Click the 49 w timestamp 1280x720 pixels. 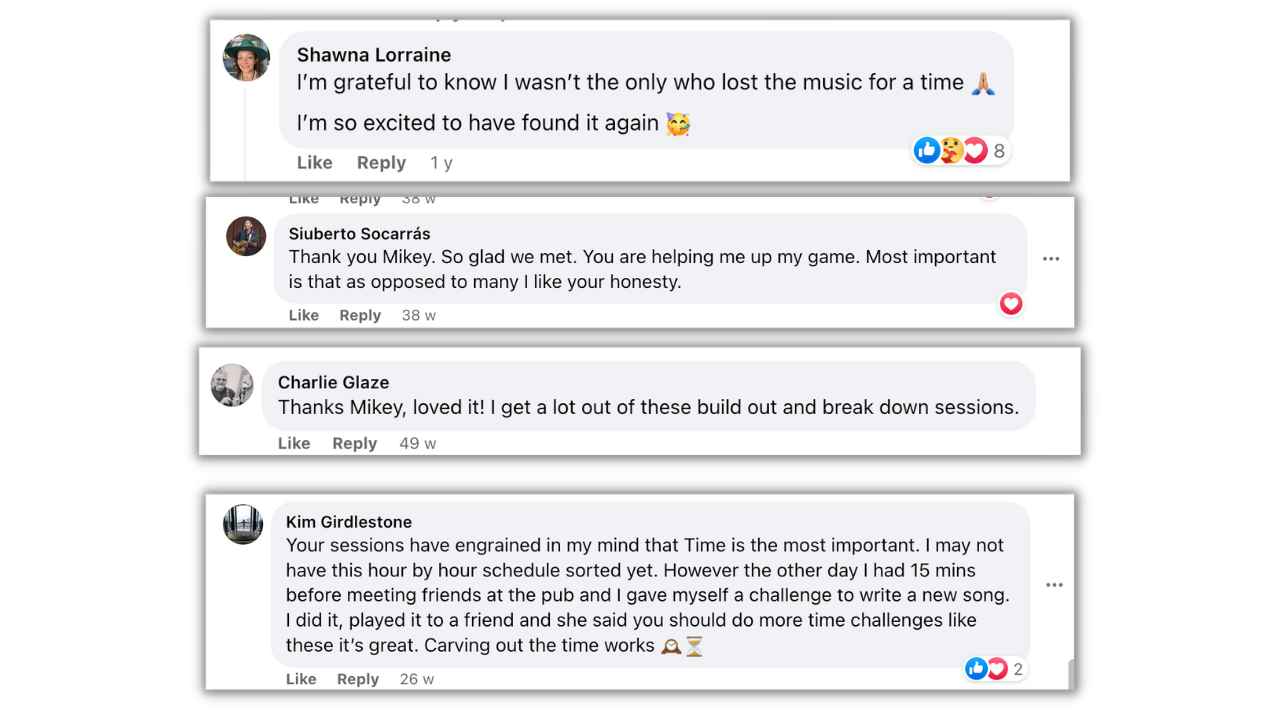point(418,443)
